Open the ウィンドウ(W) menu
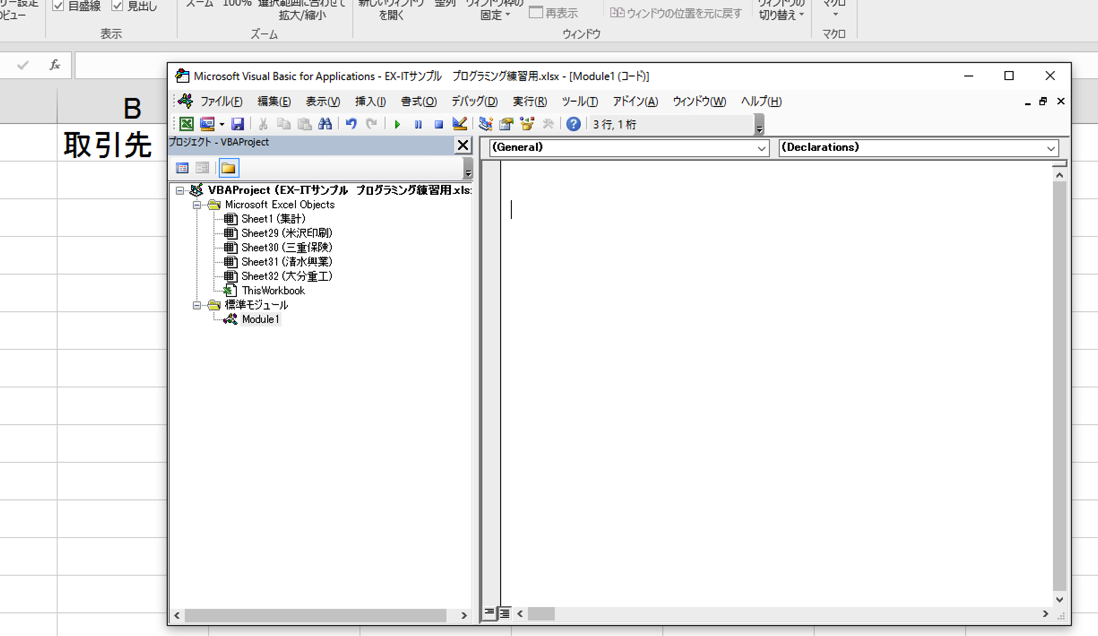This screenshot has height=636, width=1098. point(700,102)
